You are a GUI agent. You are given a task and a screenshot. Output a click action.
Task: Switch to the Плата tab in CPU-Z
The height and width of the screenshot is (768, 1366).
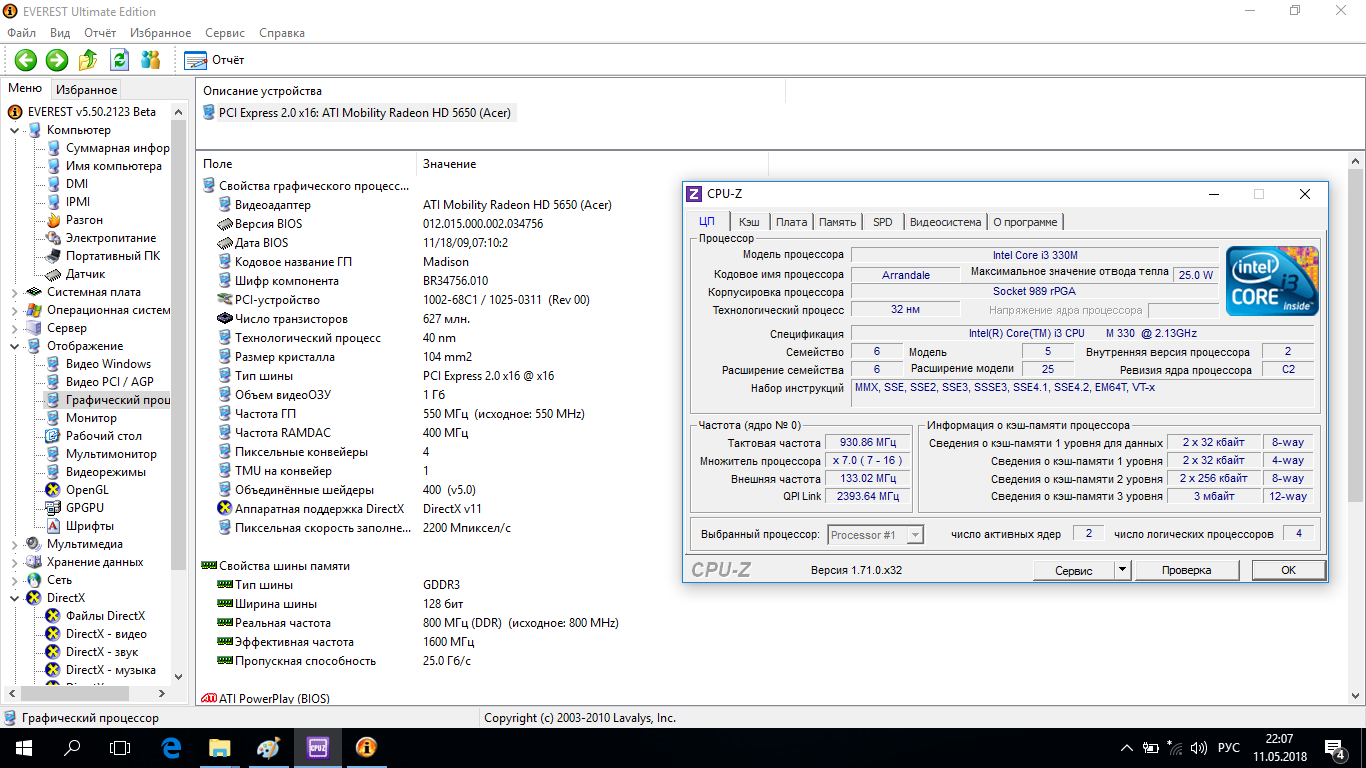tap(791, 222)
